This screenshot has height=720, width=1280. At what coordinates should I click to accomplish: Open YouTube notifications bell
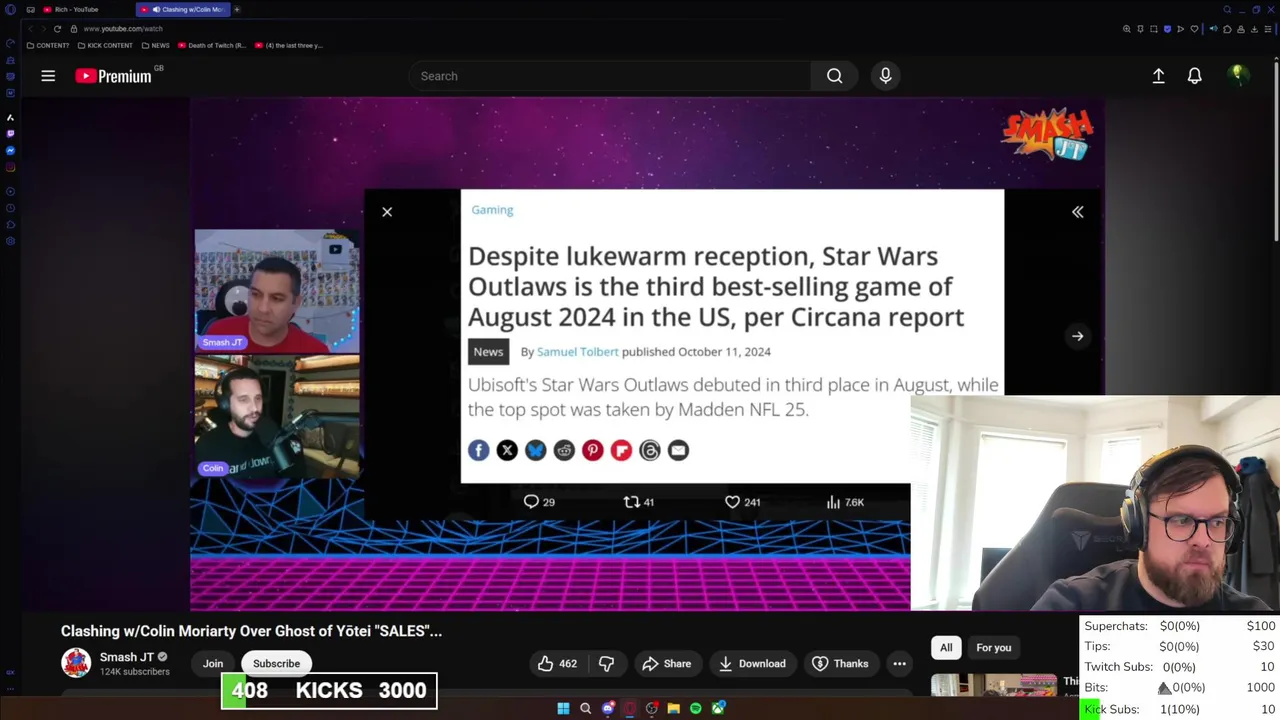(x=1194, y=76)
